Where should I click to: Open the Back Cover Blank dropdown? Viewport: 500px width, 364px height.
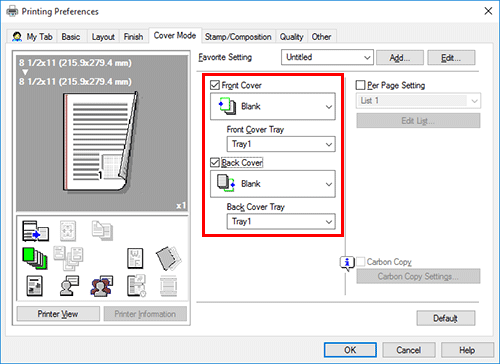273,184
